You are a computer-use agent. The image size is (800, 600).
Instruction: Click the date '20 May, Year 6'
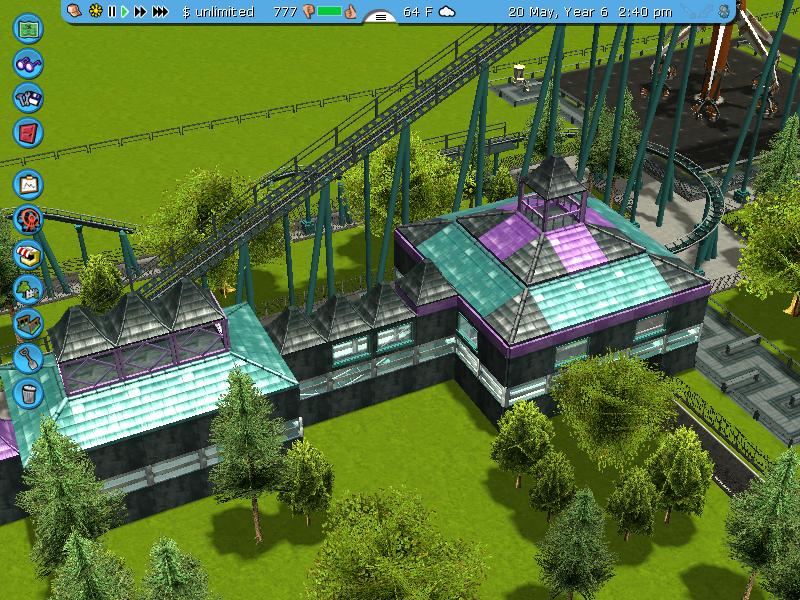tap(558, 12)
